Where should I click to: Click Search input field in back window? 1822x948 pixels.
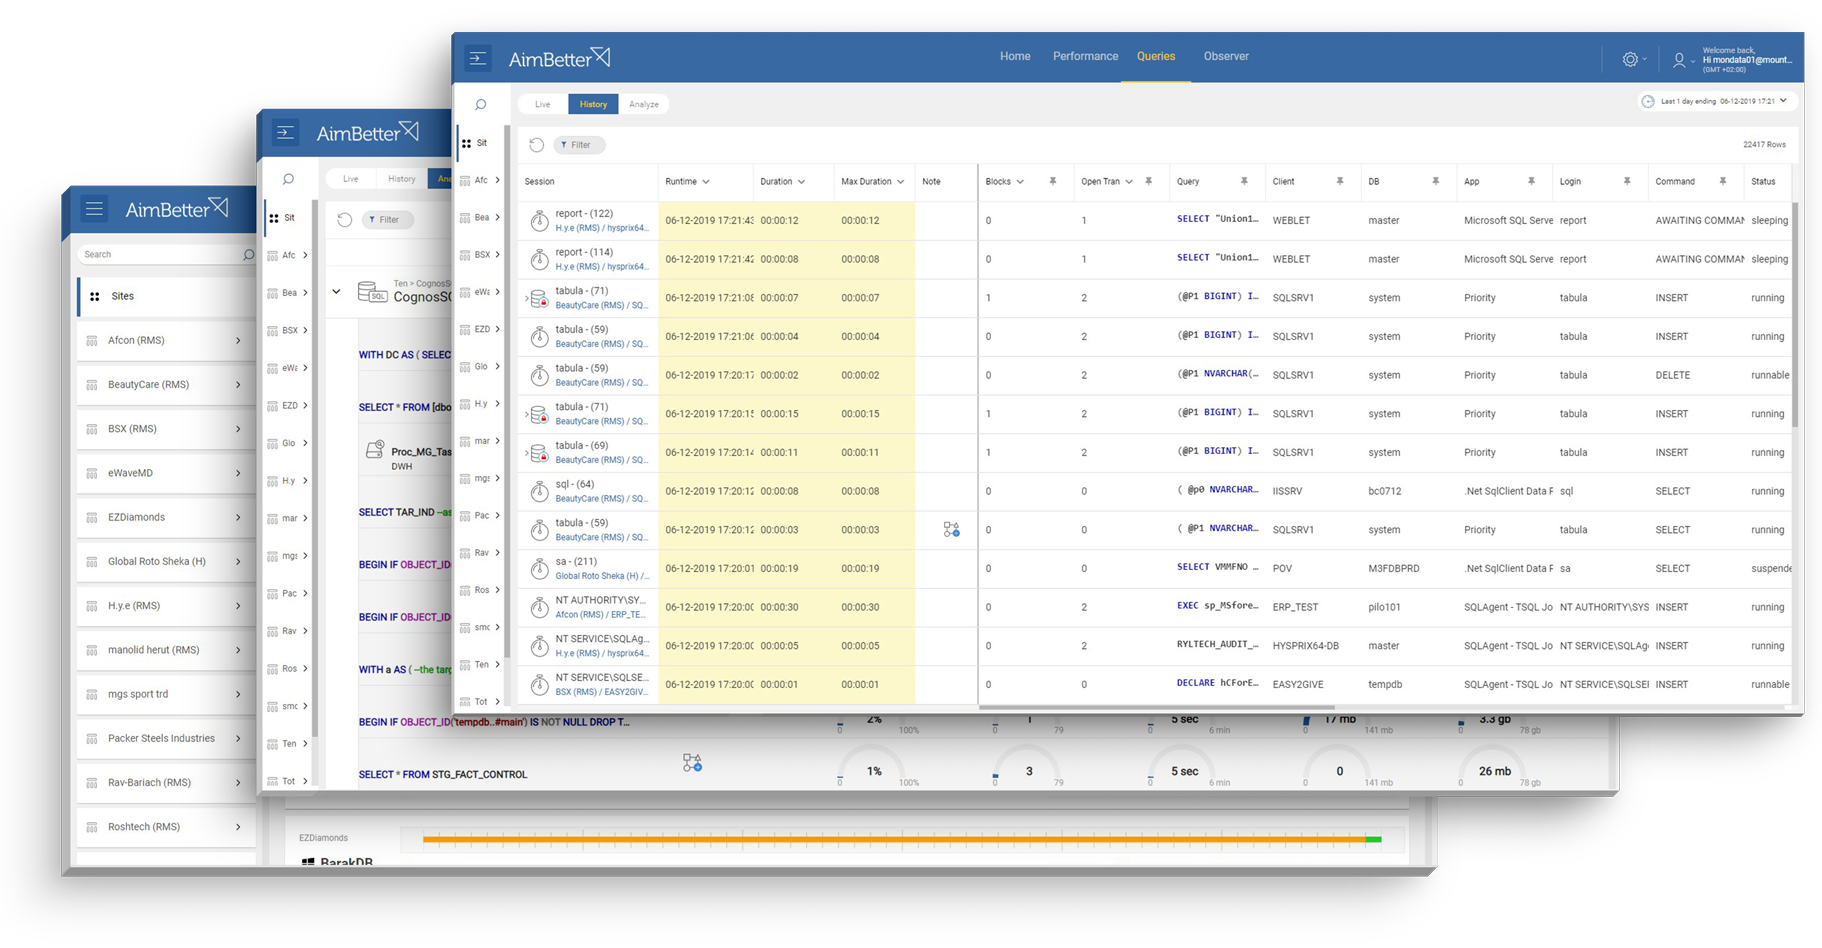coord(166,255)
